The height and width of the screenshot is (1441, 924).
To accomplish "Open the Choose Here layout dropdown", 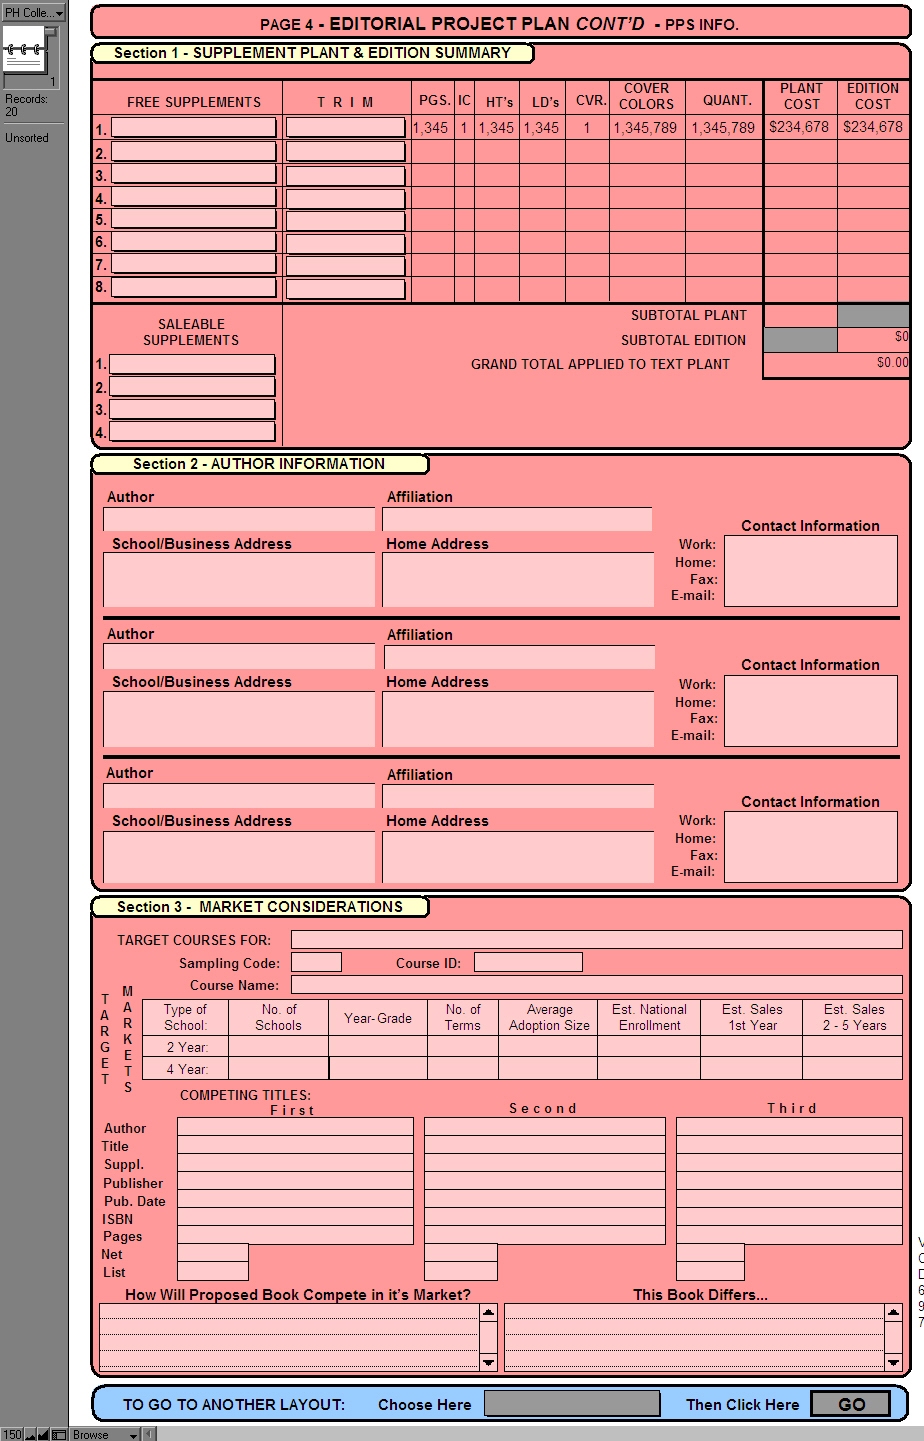I will click(572, 1404).
